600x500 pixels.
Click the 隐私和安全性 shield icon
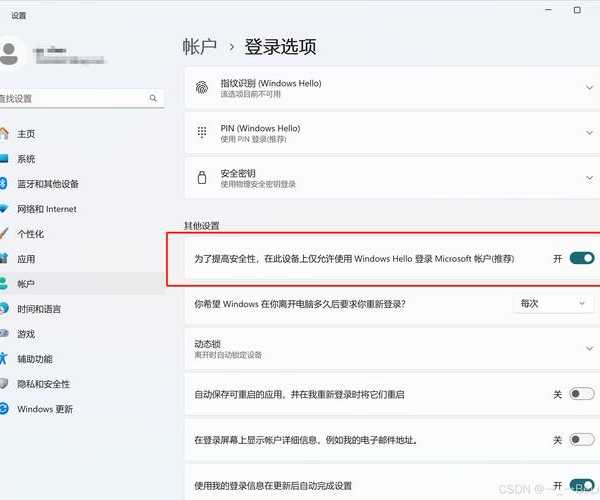click(4, 384)
